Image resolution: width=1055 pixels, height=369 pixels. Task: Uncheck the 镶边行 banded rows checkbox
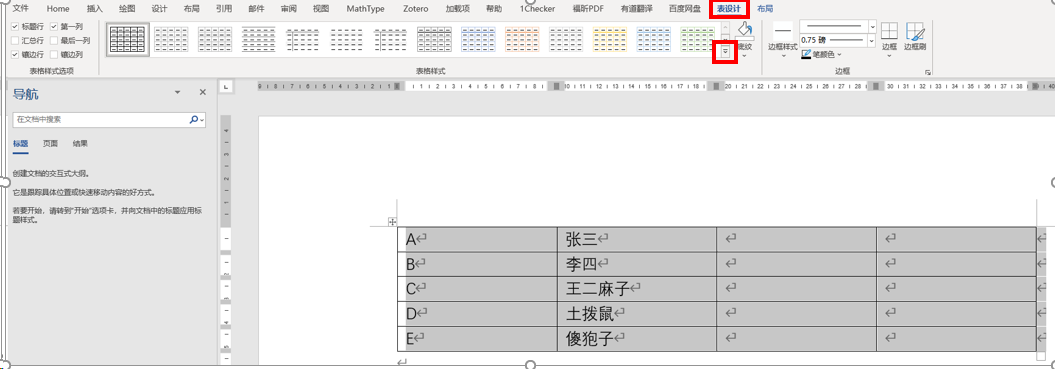click(15, 55)
